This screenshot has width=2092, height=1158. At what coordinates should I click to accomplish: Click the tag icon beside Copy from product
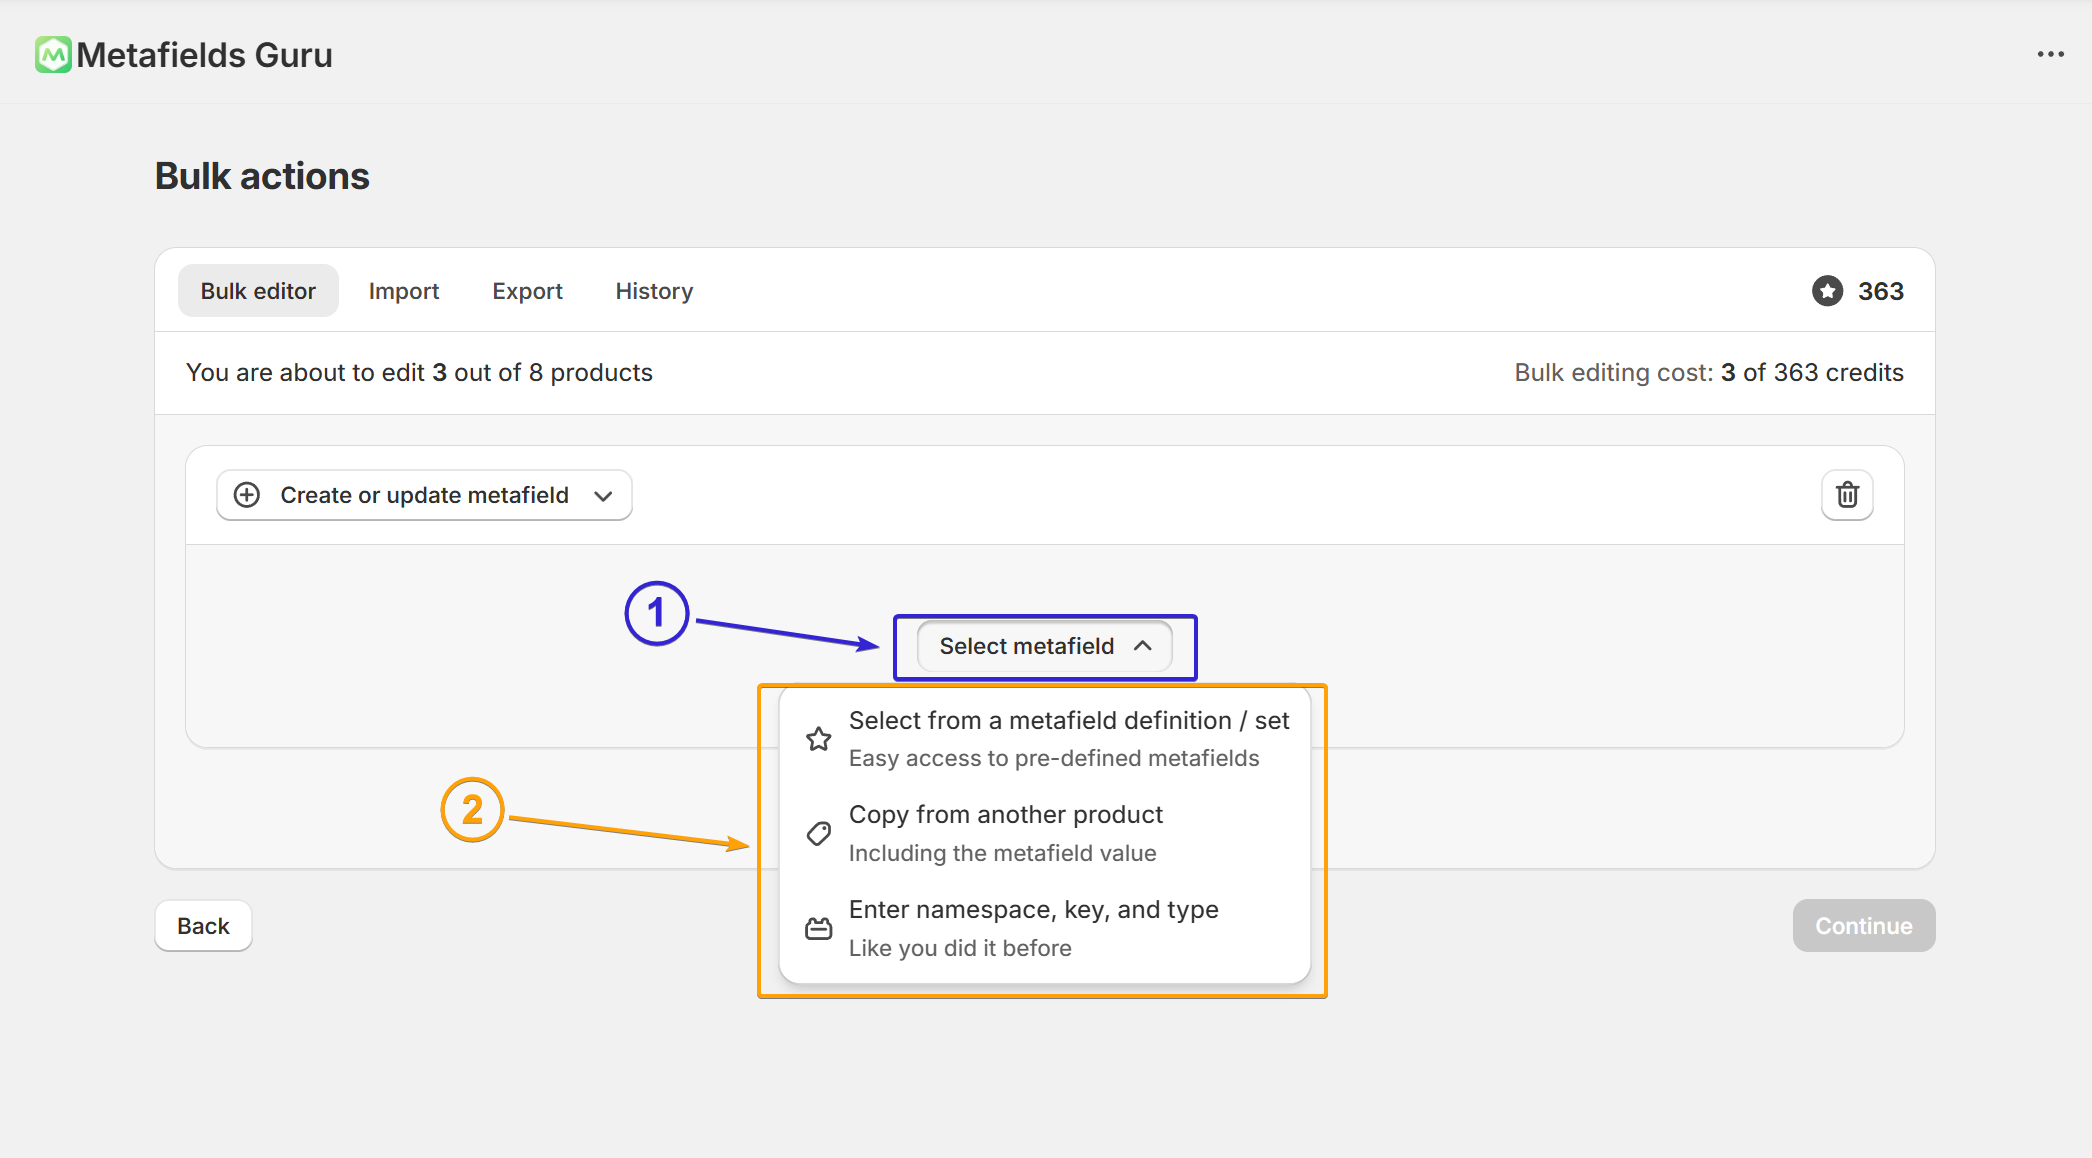tap(818, 833)
